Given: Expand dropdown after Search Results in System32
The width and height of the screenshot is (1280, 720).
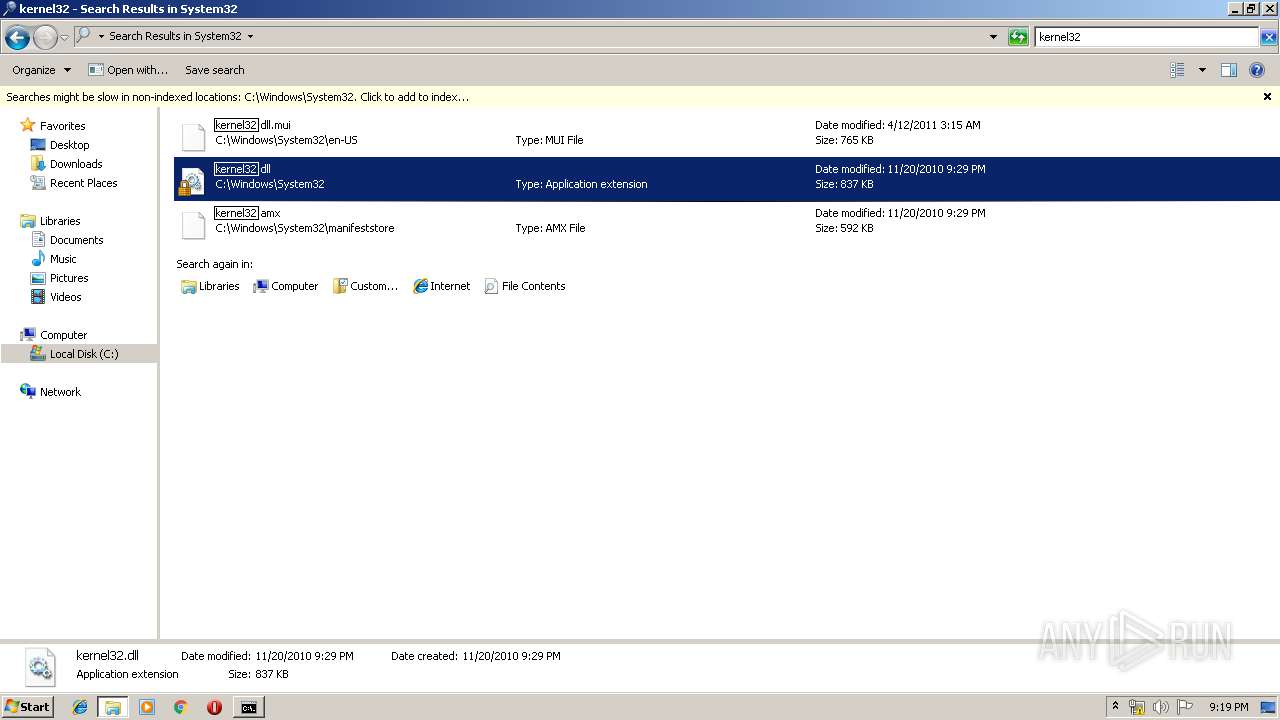Looking at the screenshot, I should 250,36.
